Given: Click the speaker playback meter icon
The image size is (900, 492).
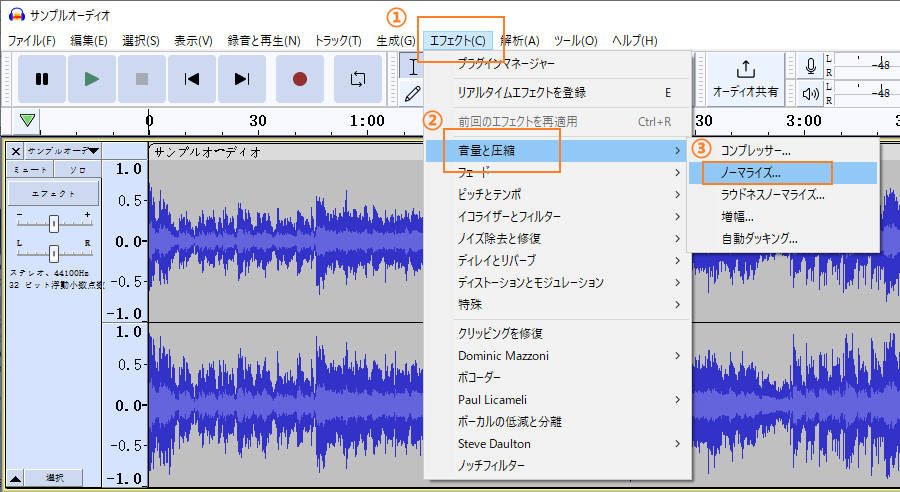Looking at the screenshot, I should pyautogui.click(x=810, y=94).
